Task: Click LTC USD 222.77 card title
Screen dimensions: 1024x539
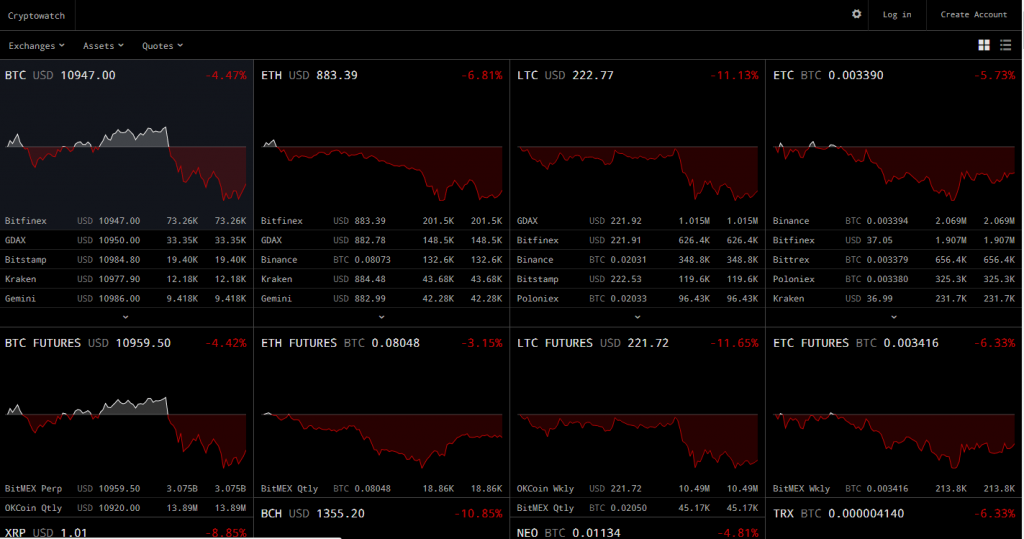Action: (566, 75)
